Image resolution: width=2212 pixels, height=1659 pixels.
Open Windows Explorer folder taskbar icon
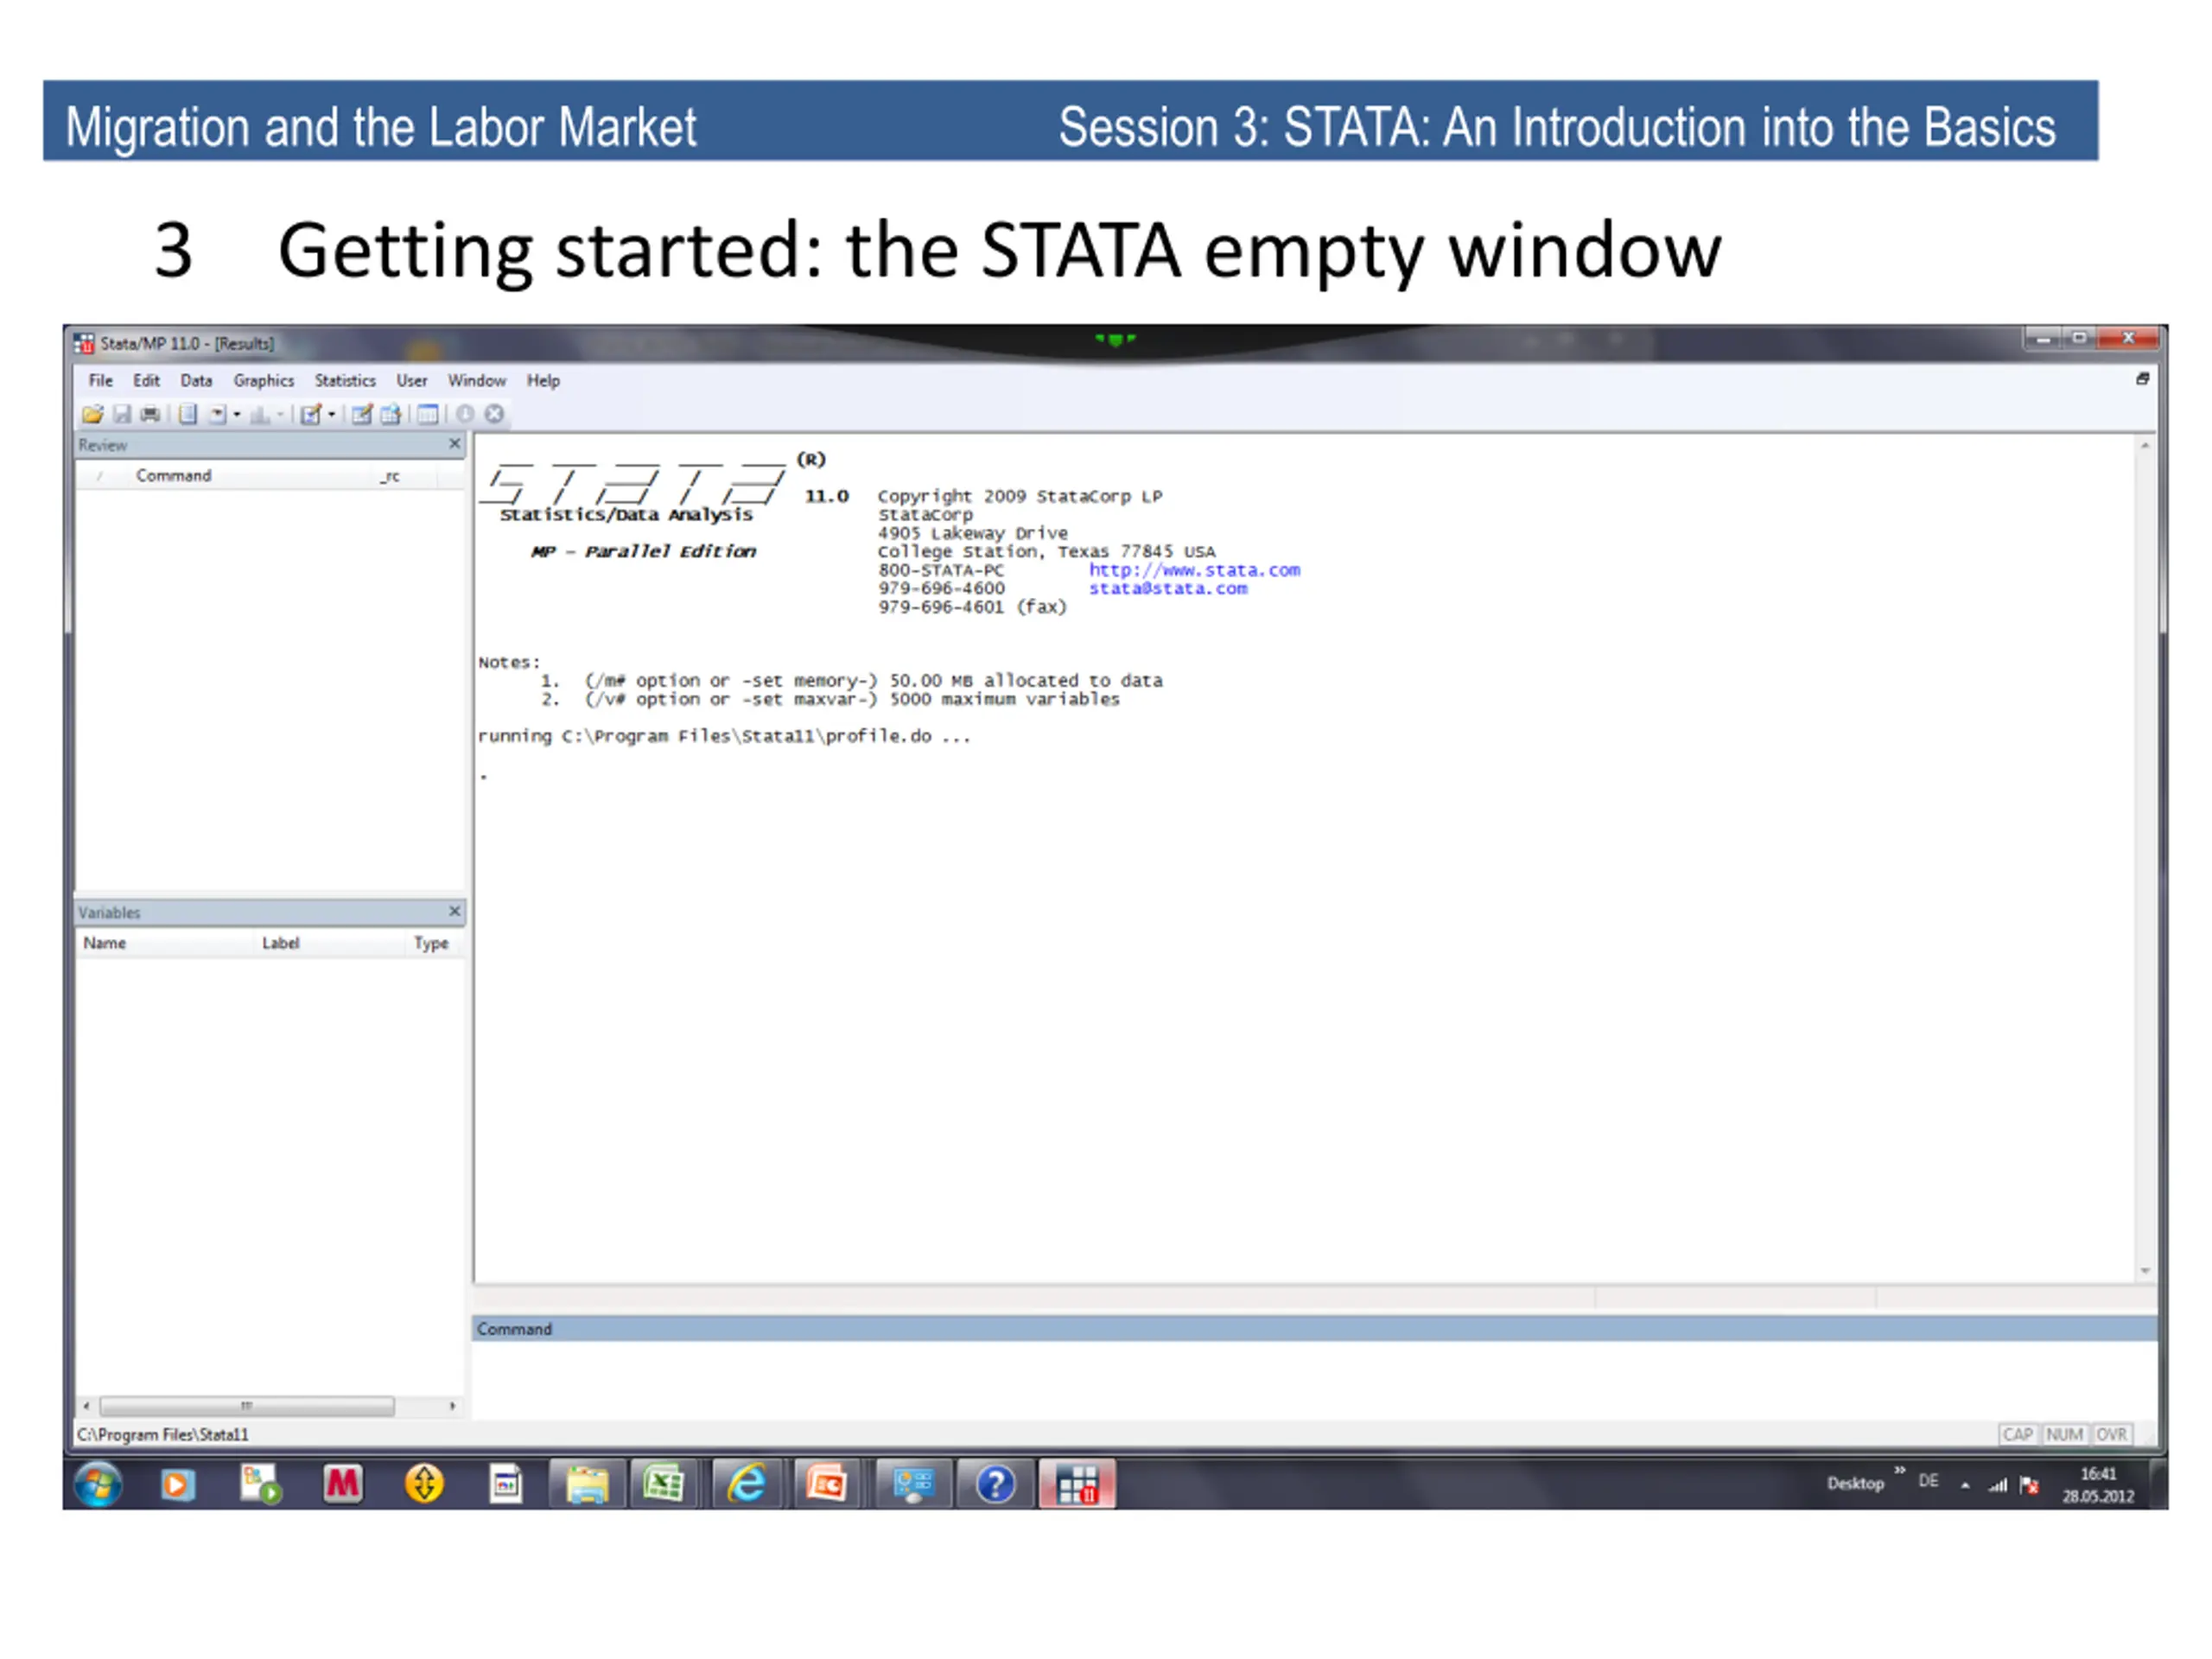coord(587,1484)
